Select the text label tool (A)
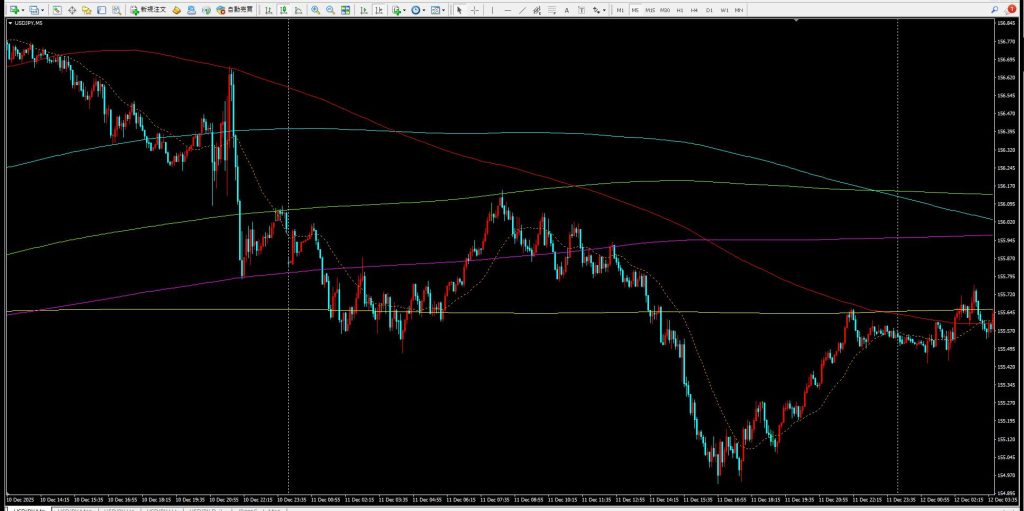This screenshot has height=511, width=1024. click(568, 10)
